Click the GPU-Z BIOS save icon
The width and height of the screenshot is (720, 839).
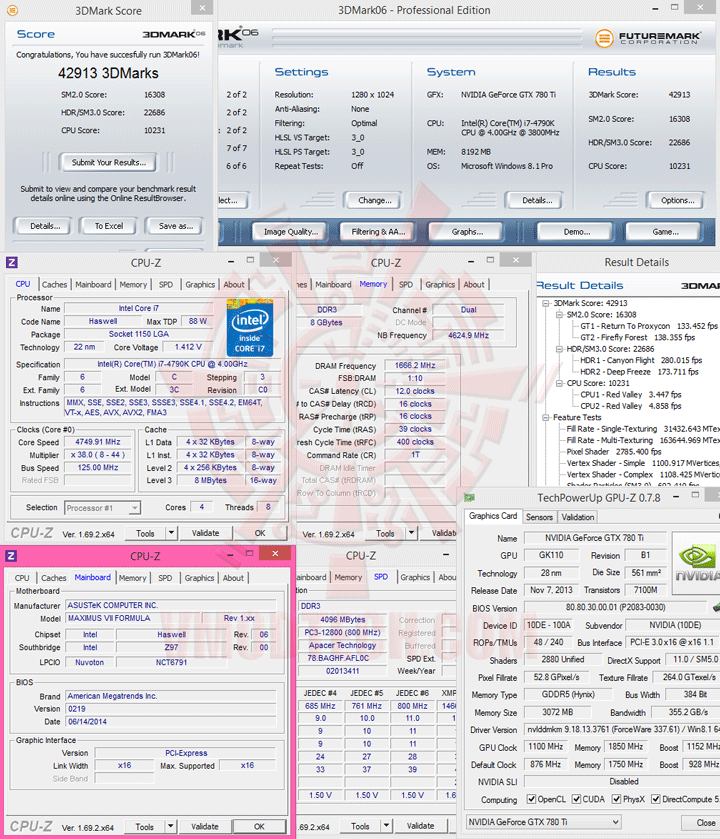(716, 607)
